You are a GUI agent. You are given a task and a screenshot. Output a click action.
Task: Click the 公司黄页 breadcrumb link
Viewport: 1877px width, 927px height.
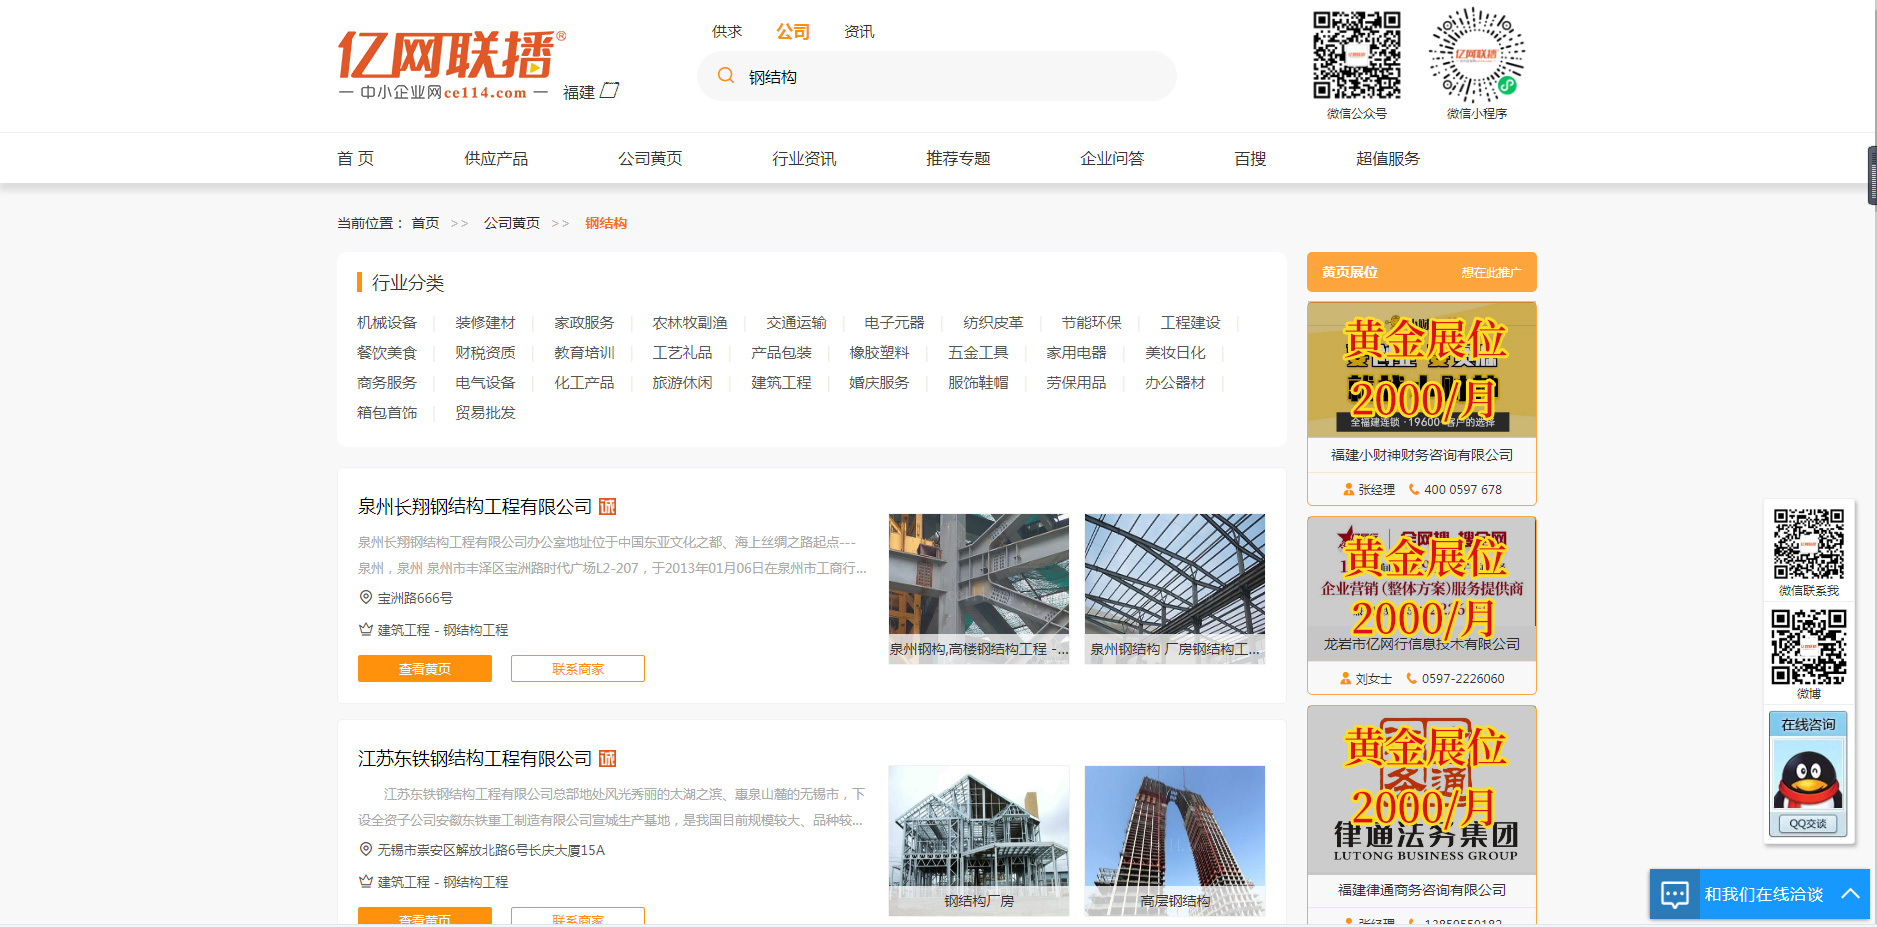(512, 223)
